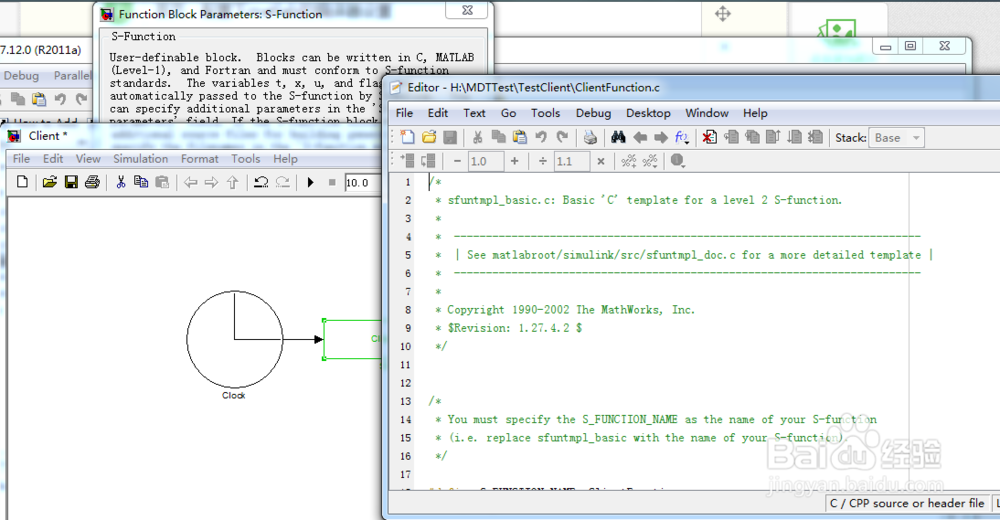Increment value with plus button
1000x520 pixels.
point(515,161)
